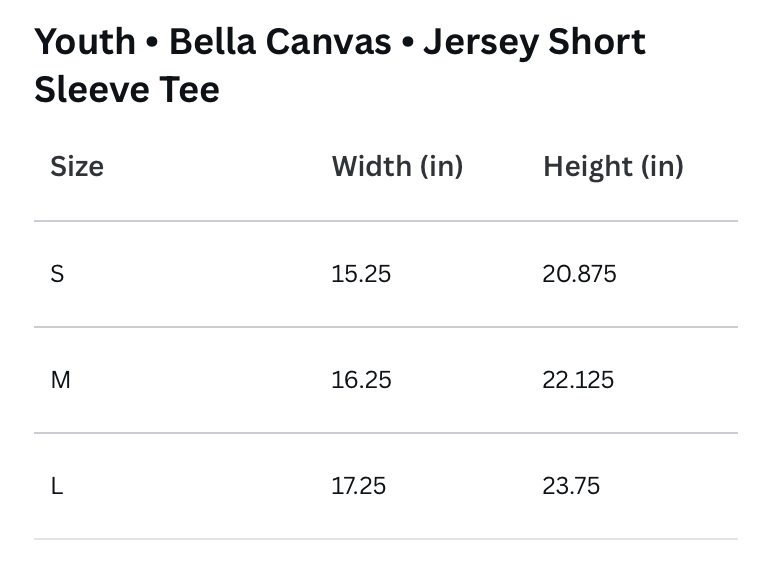Click Bella Canvas in the title
Viewport: 766px width, 586px height.
point(280,42)
